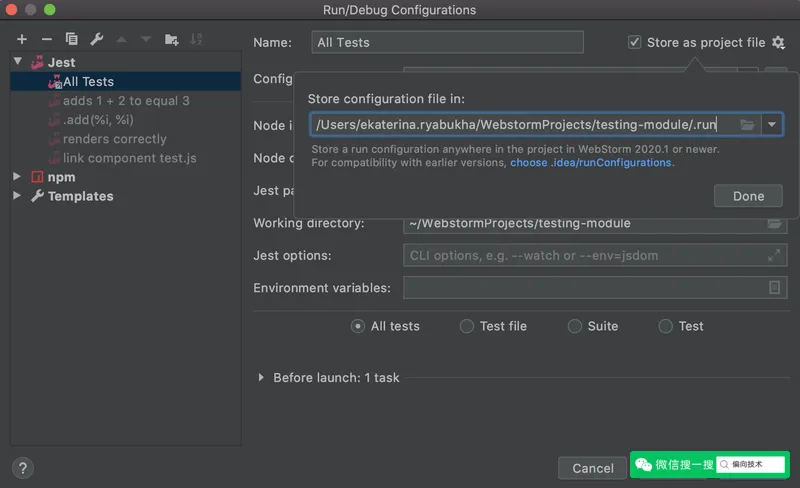
Task: Select the All tests radio button
Action: pos(358,326)
